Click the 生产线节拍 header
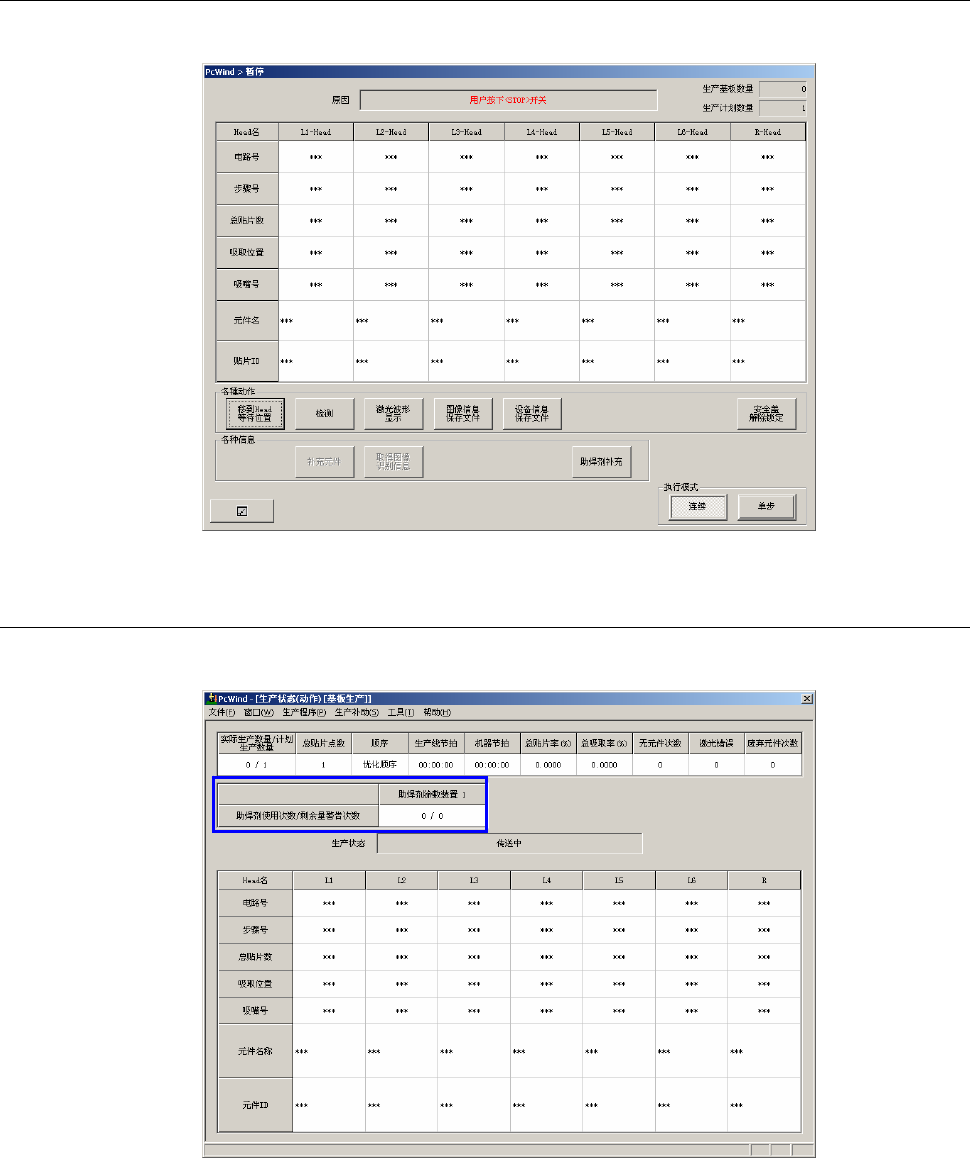Image resolution: width=970 pixels, height=1158 pixels. pyautogui.click(x=436, y=743)
